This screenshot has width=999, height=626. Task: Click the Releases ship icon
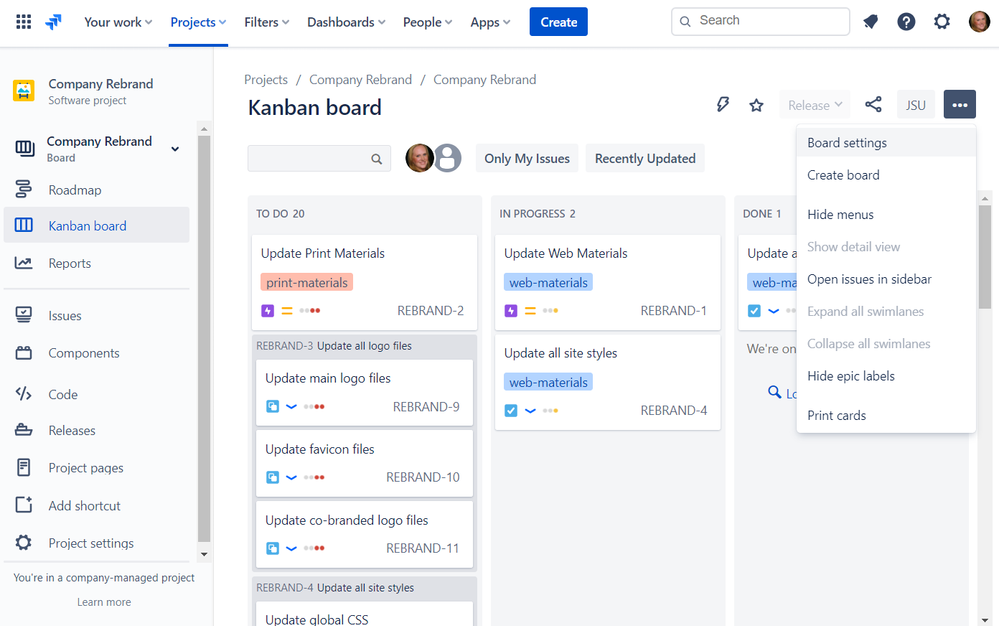(24, 430)
